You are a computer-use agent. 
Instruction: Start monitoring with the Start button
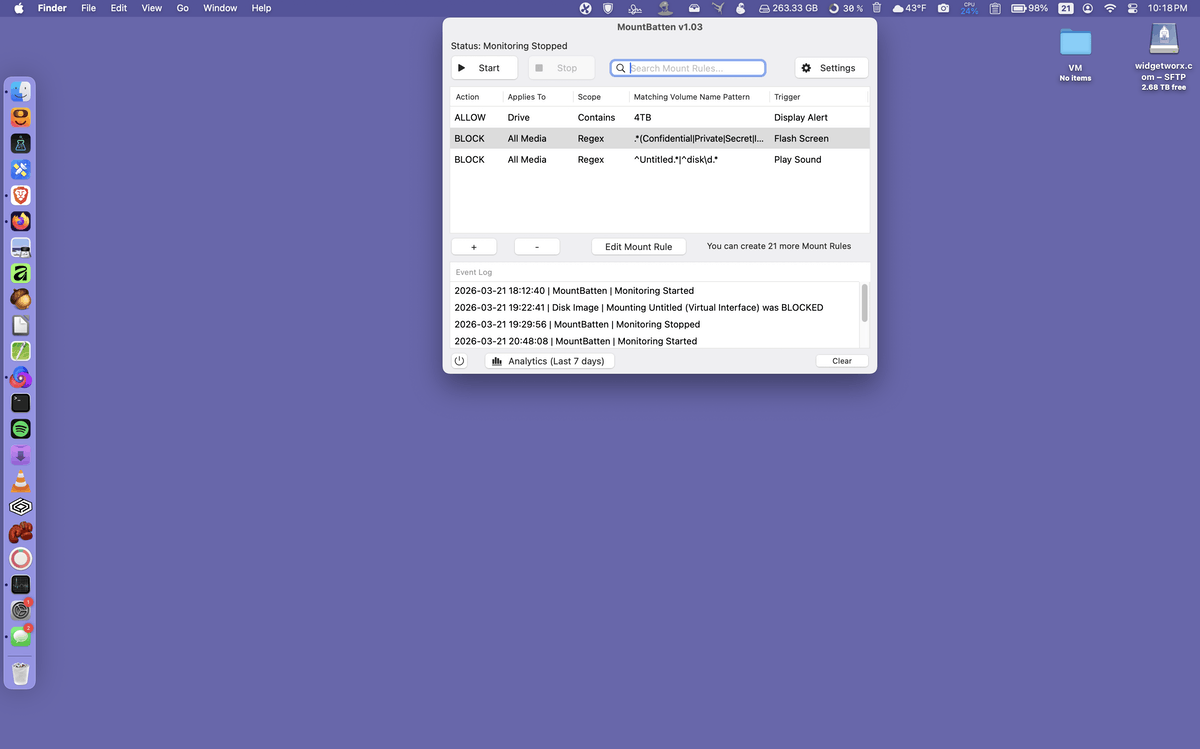tap(484, 68)
